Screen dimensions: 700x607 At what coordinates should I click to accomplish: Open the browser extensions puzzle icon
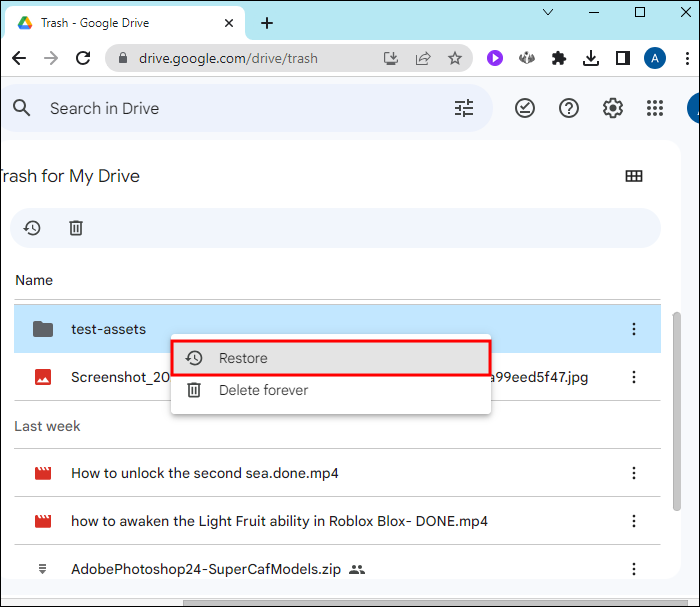[x=559, y=58]
